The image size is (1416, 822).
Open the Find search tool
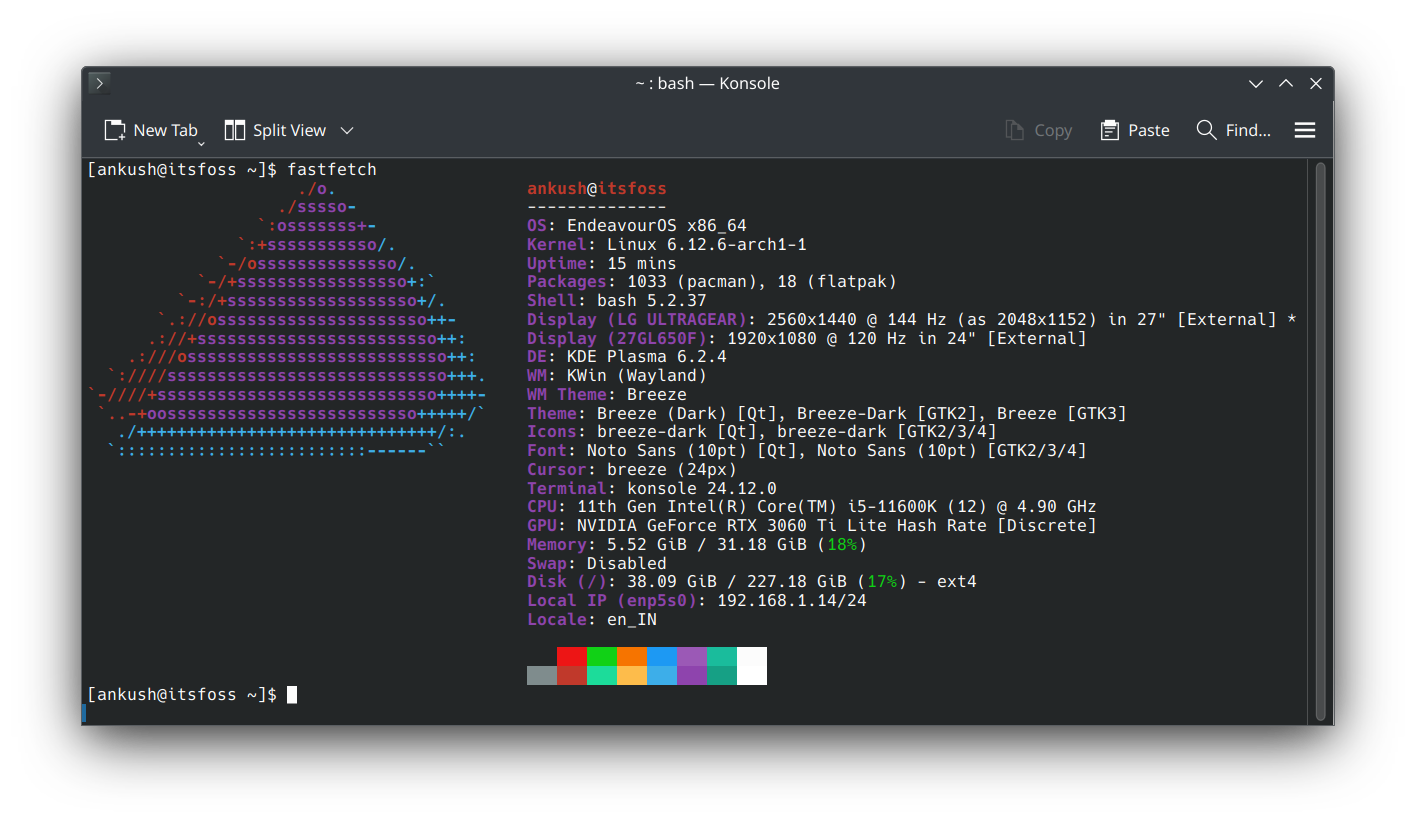click(x=1233, y=130)
